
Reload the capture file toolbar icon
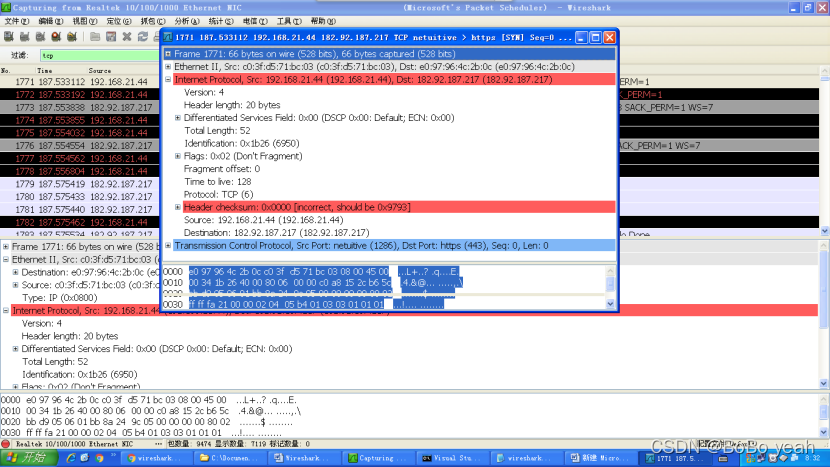click(142, 37)
